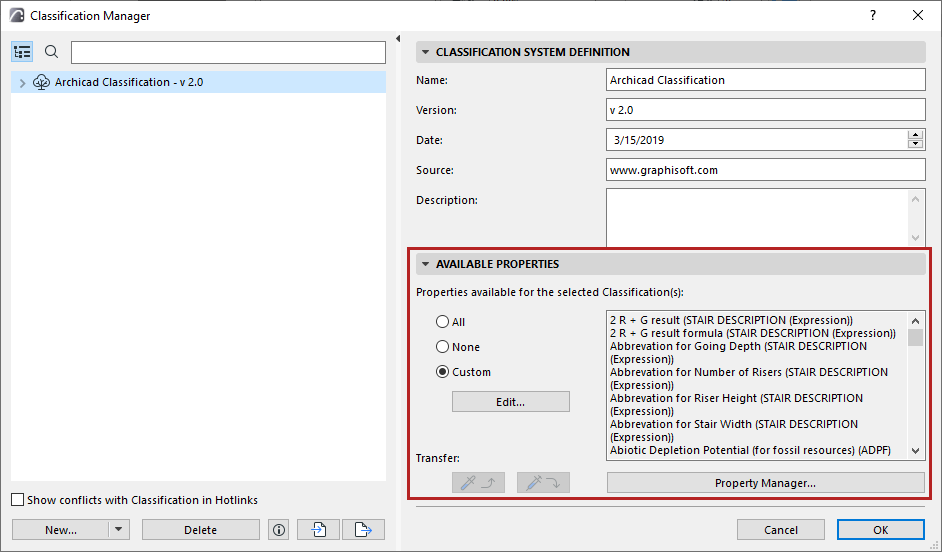Click the Delete button
Screen dimensions: 942x552
(x=201, y=530)
